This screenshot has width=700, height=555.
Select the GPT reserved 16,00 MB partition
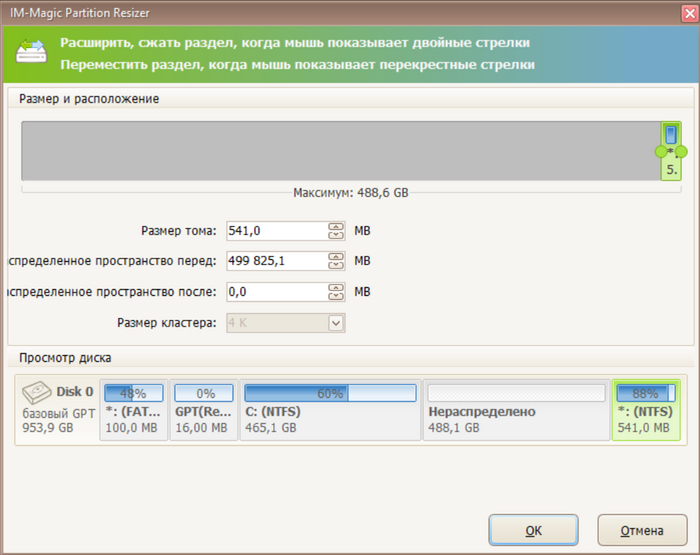[x=204, y=410]
